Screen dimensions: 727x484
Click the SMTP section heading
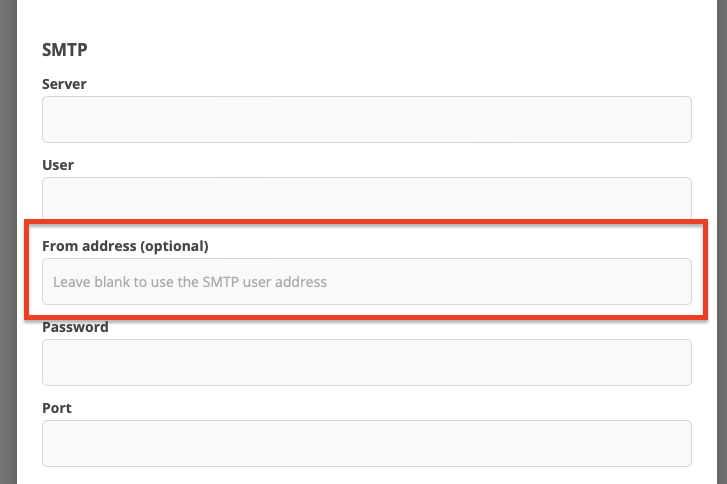point(64,50)
